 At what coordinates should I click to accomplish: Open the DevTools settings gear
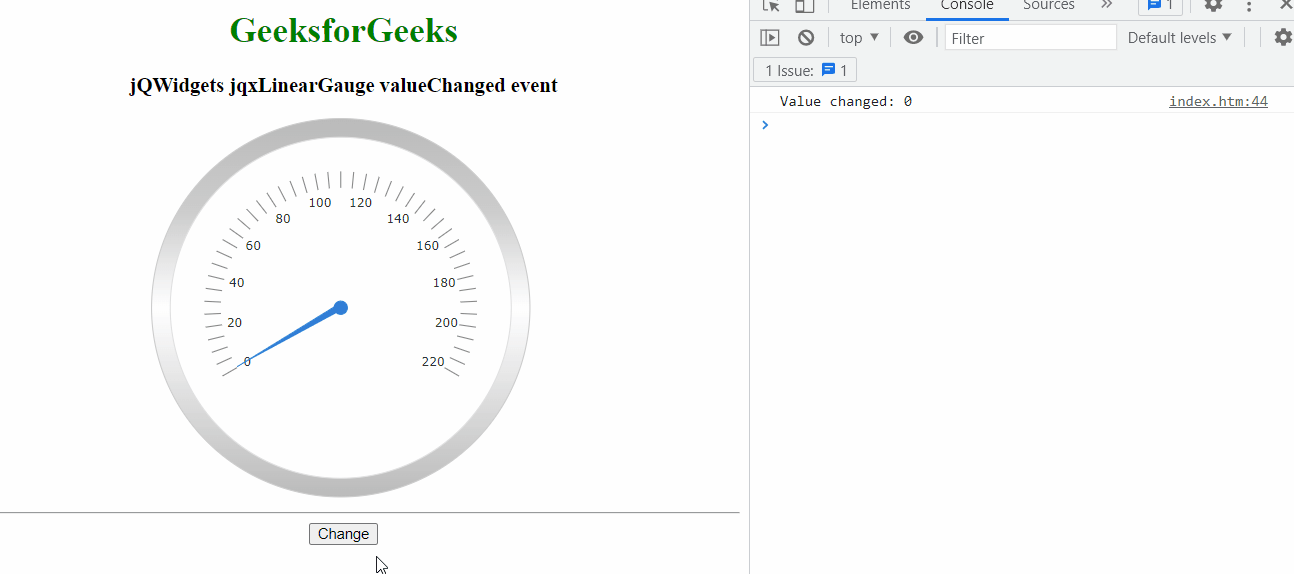coord(1213,5)
